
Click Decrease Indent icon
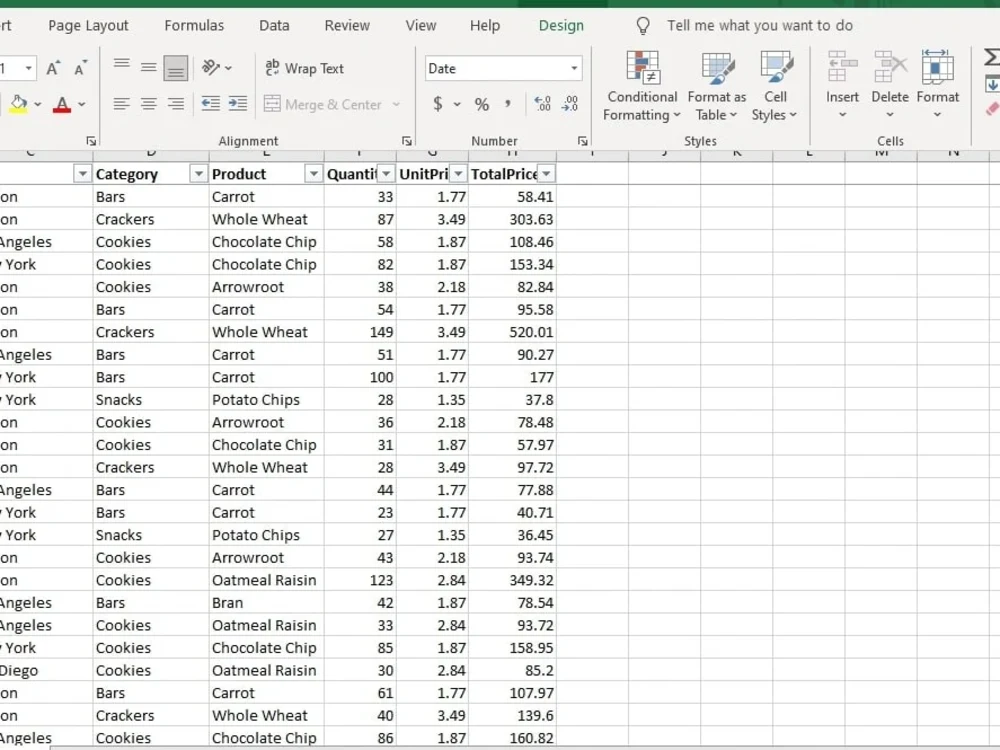point(210,104)
